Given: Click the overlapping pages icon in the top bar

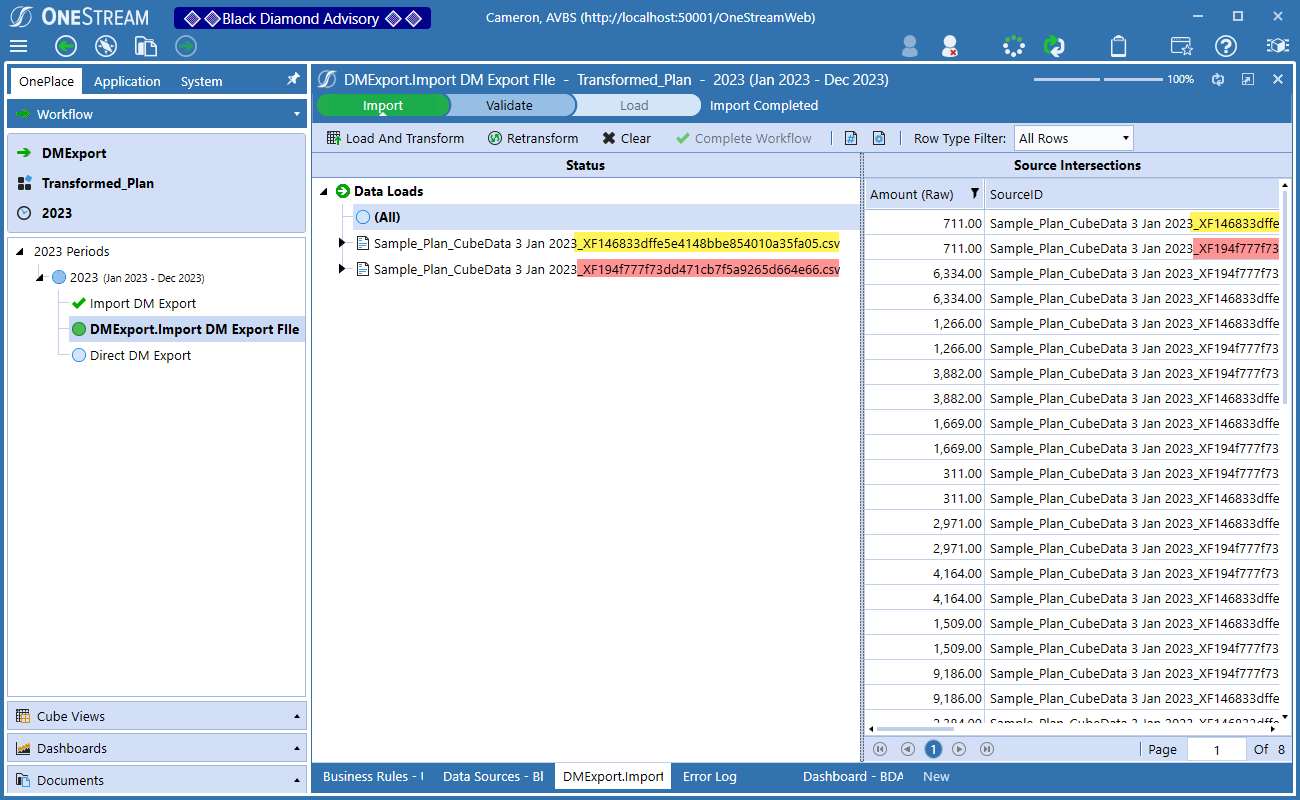Looking at the screenshot, I should point(146,46).
